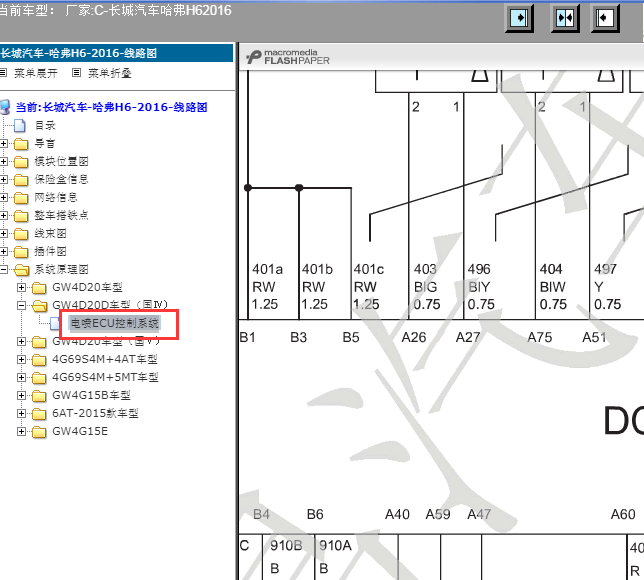Open the 目录 document
This screenshot has width=644, height=580.
(45, 125)
